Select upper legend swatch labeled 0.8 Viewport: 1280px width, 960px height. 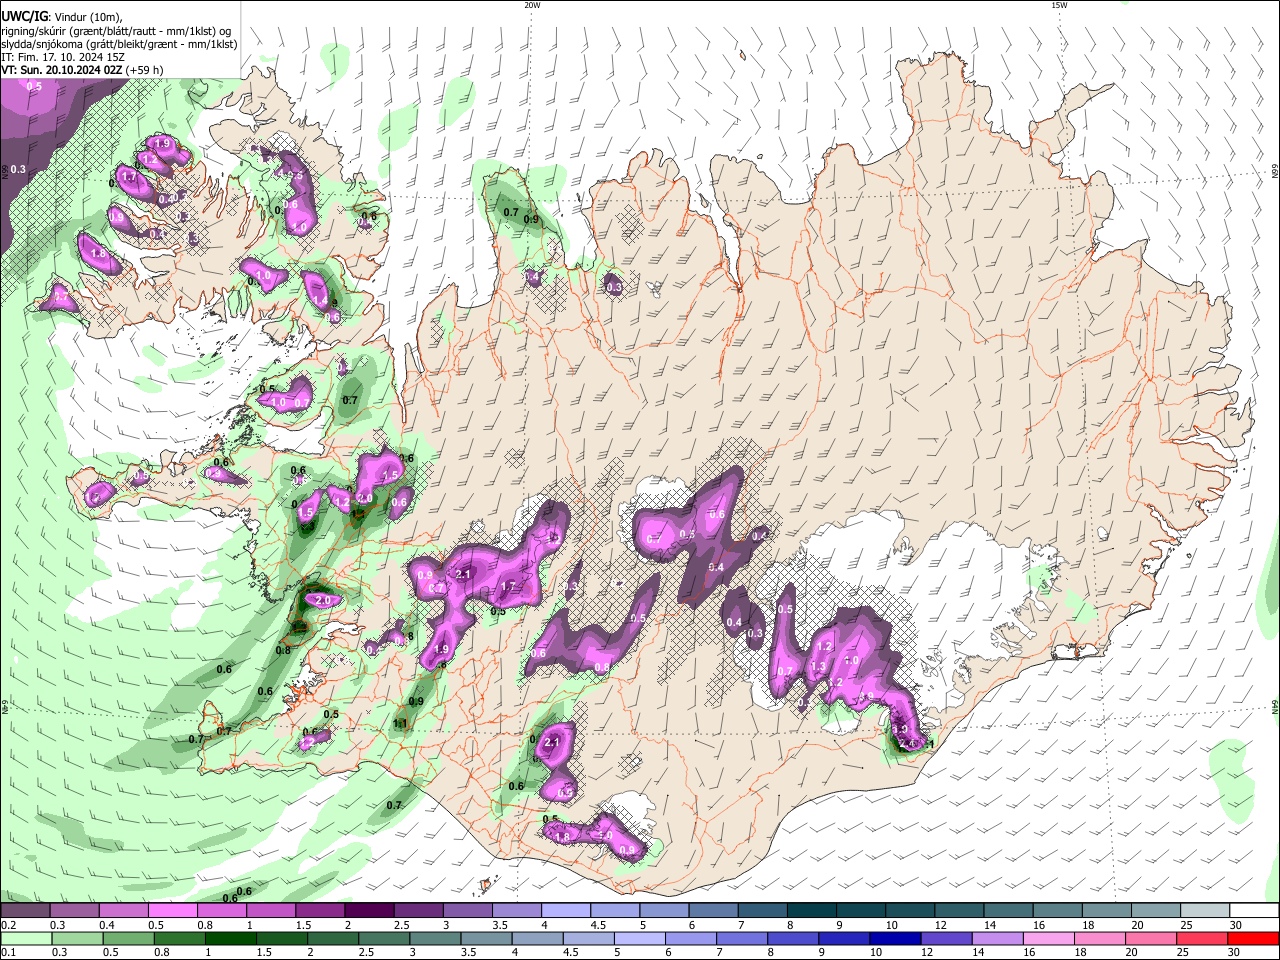click(222, 911)
